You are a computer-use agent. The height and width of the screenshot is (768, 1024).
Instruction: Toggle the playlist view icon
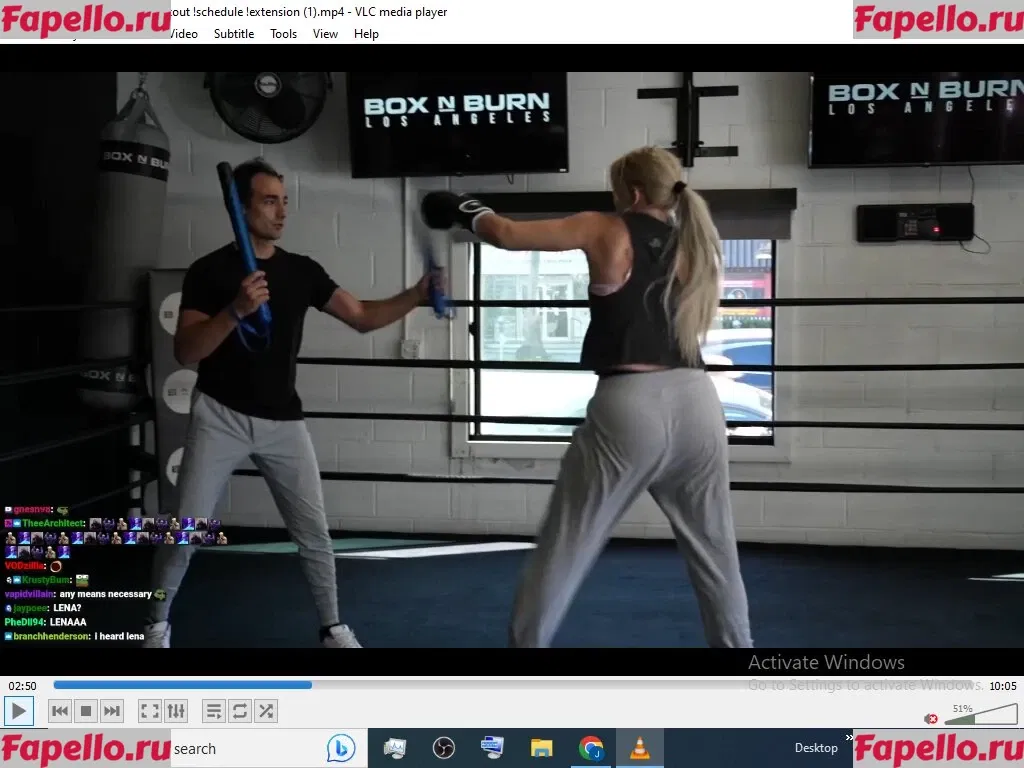coord(214,711)
